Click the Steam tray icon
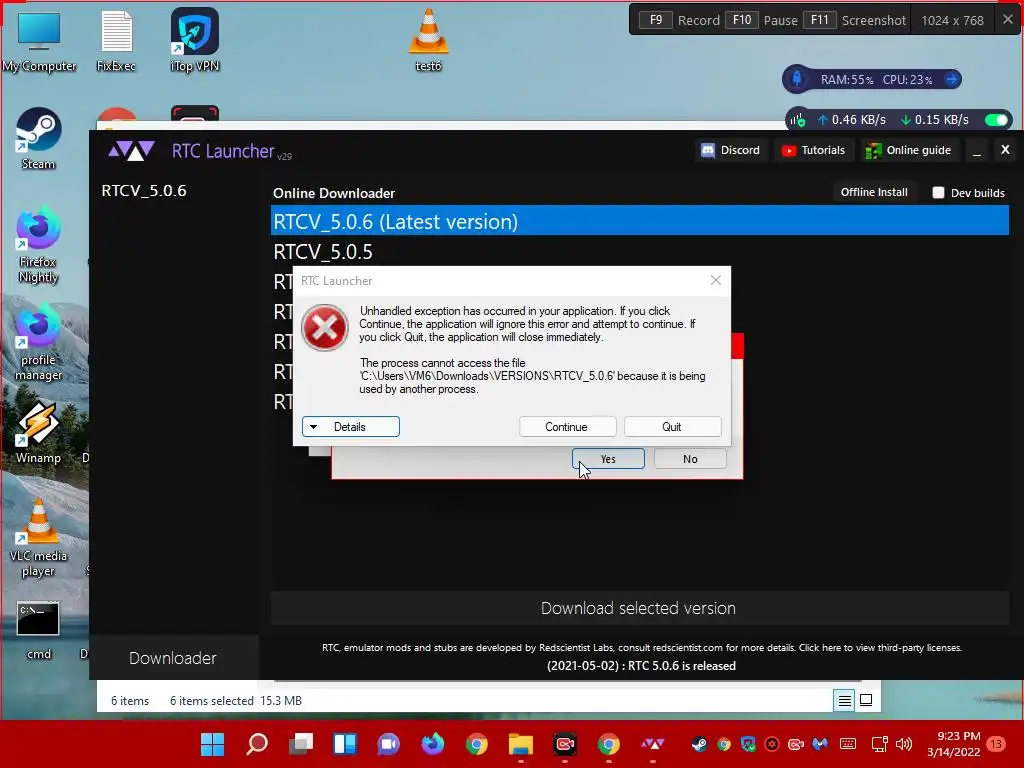1024x768 pixels. tap(699, 744)
